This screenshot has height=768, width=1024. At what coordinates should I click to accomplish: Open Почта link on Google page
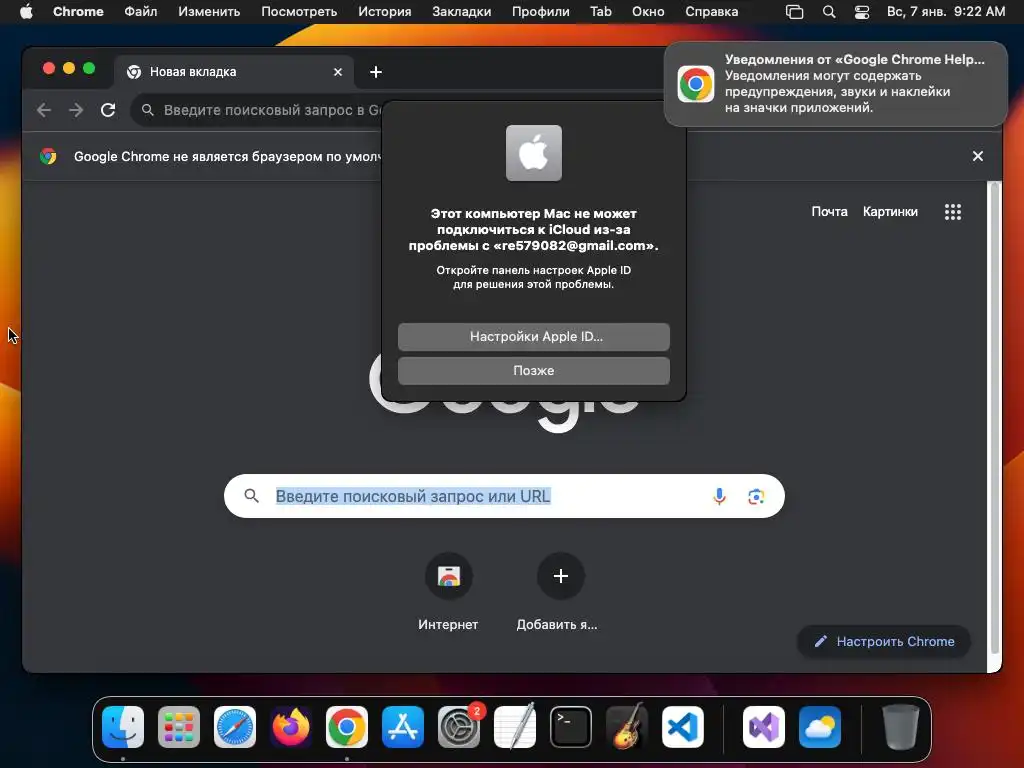(x=829, y=212)
